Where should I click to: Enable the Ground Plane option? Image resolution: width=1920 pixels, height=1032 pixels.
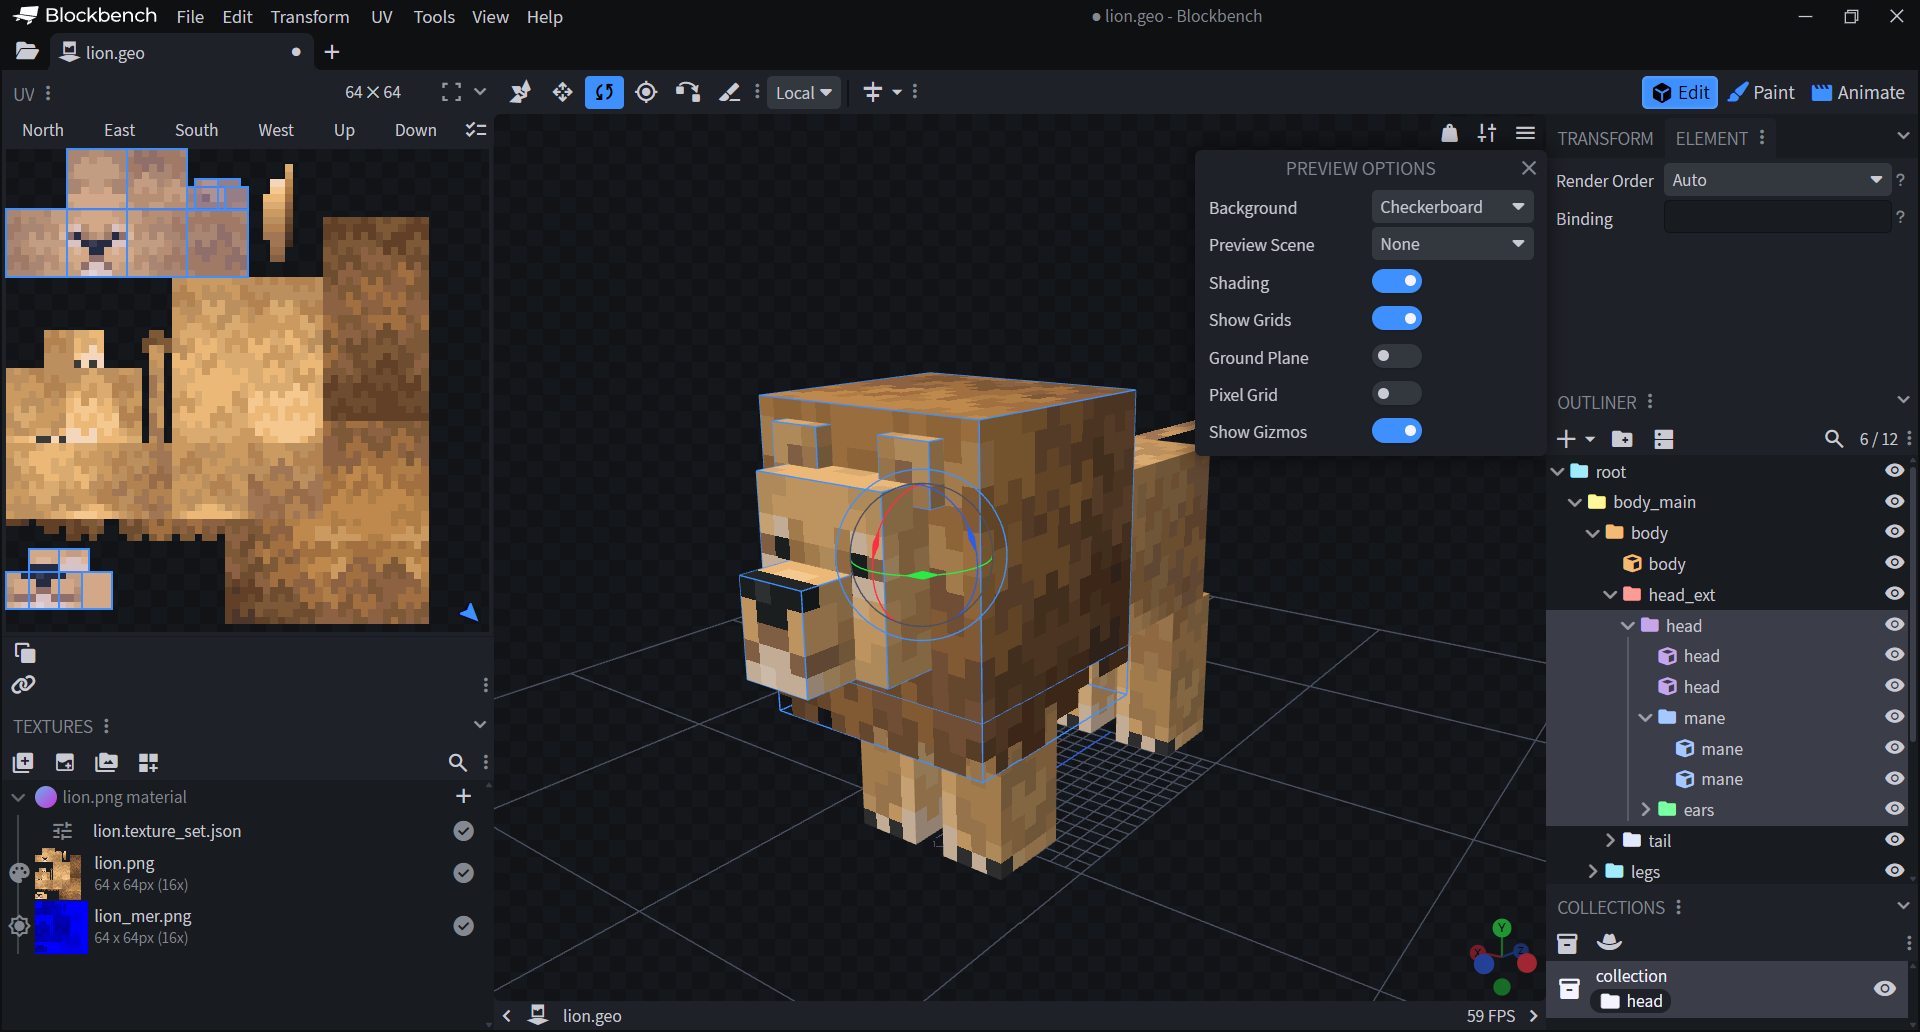click(x=1396, y=356)
